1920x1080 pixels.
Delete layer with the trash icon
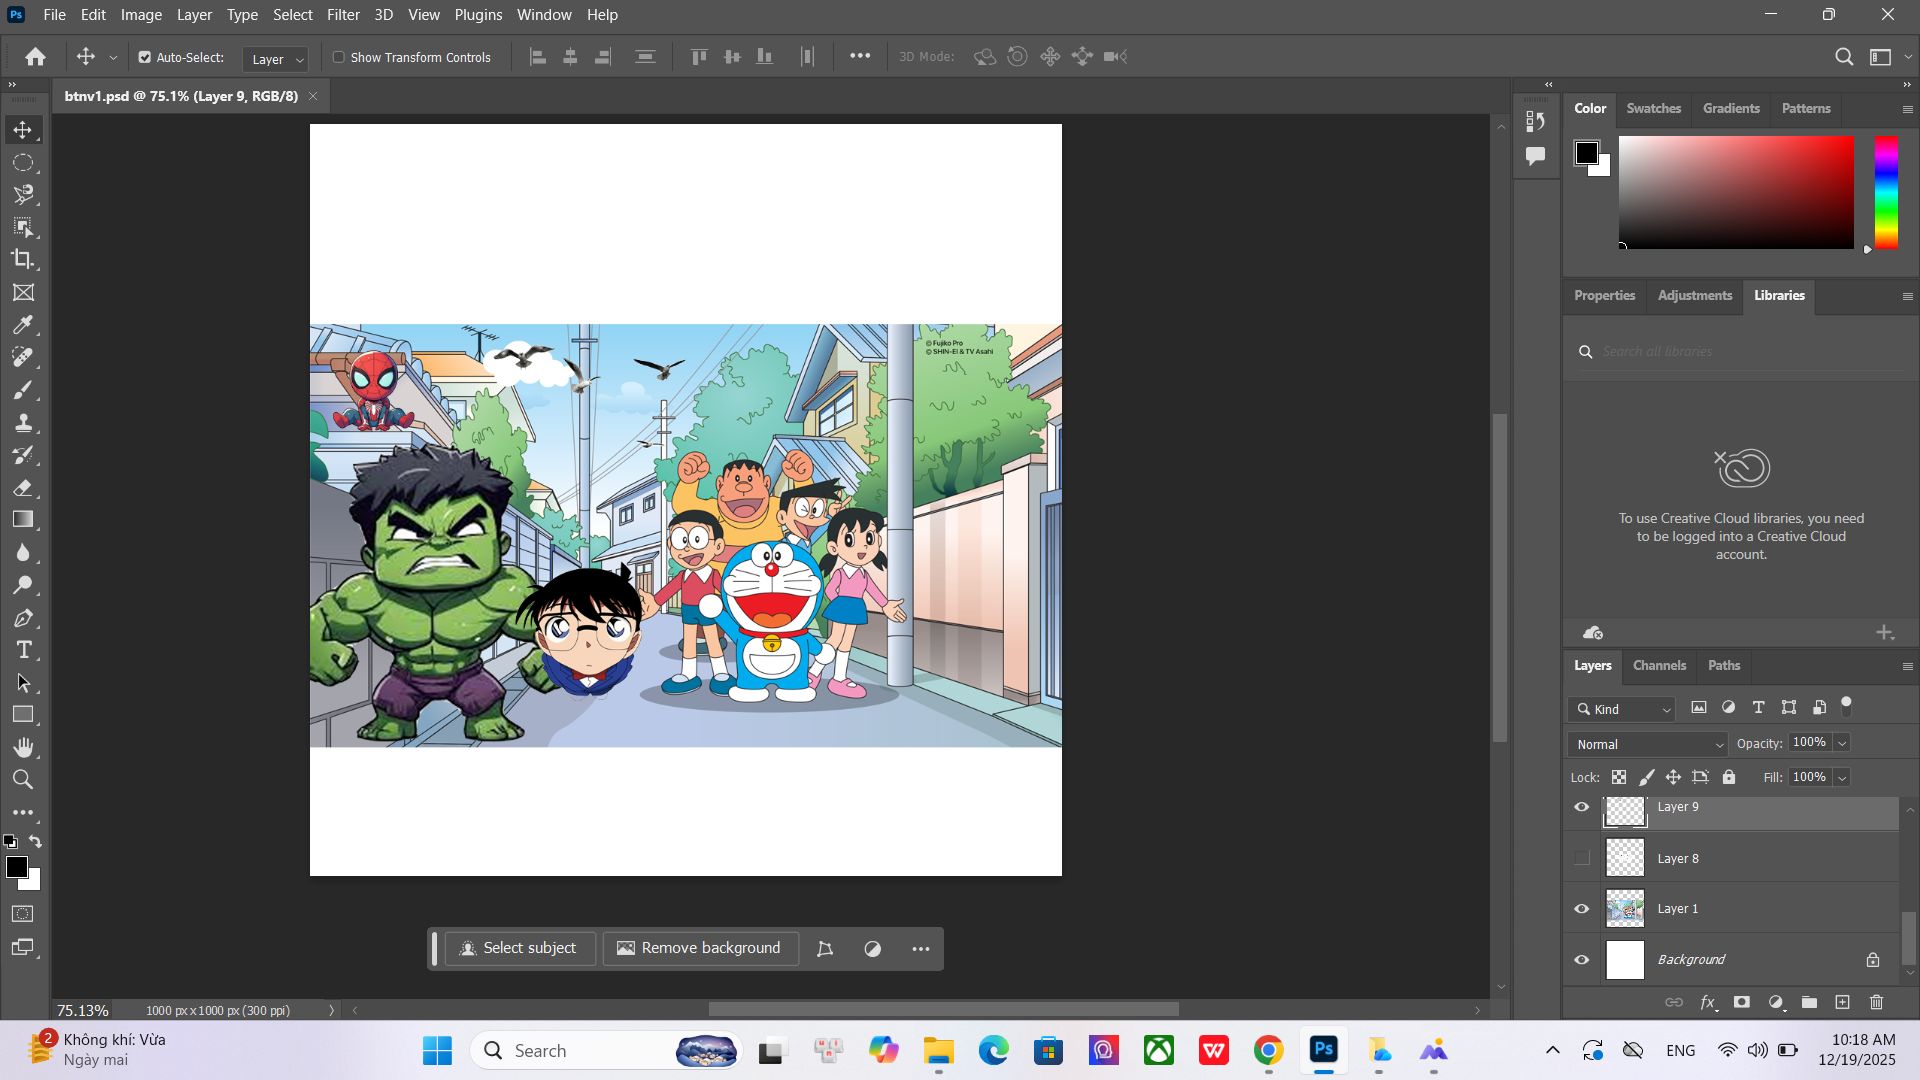coord(1876,1002)
